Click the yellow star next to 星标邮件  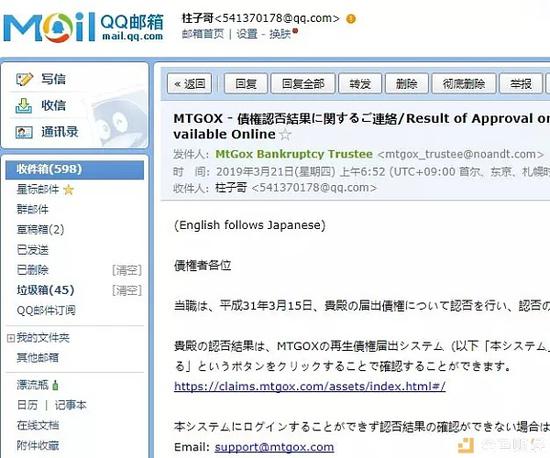(69, 190)
